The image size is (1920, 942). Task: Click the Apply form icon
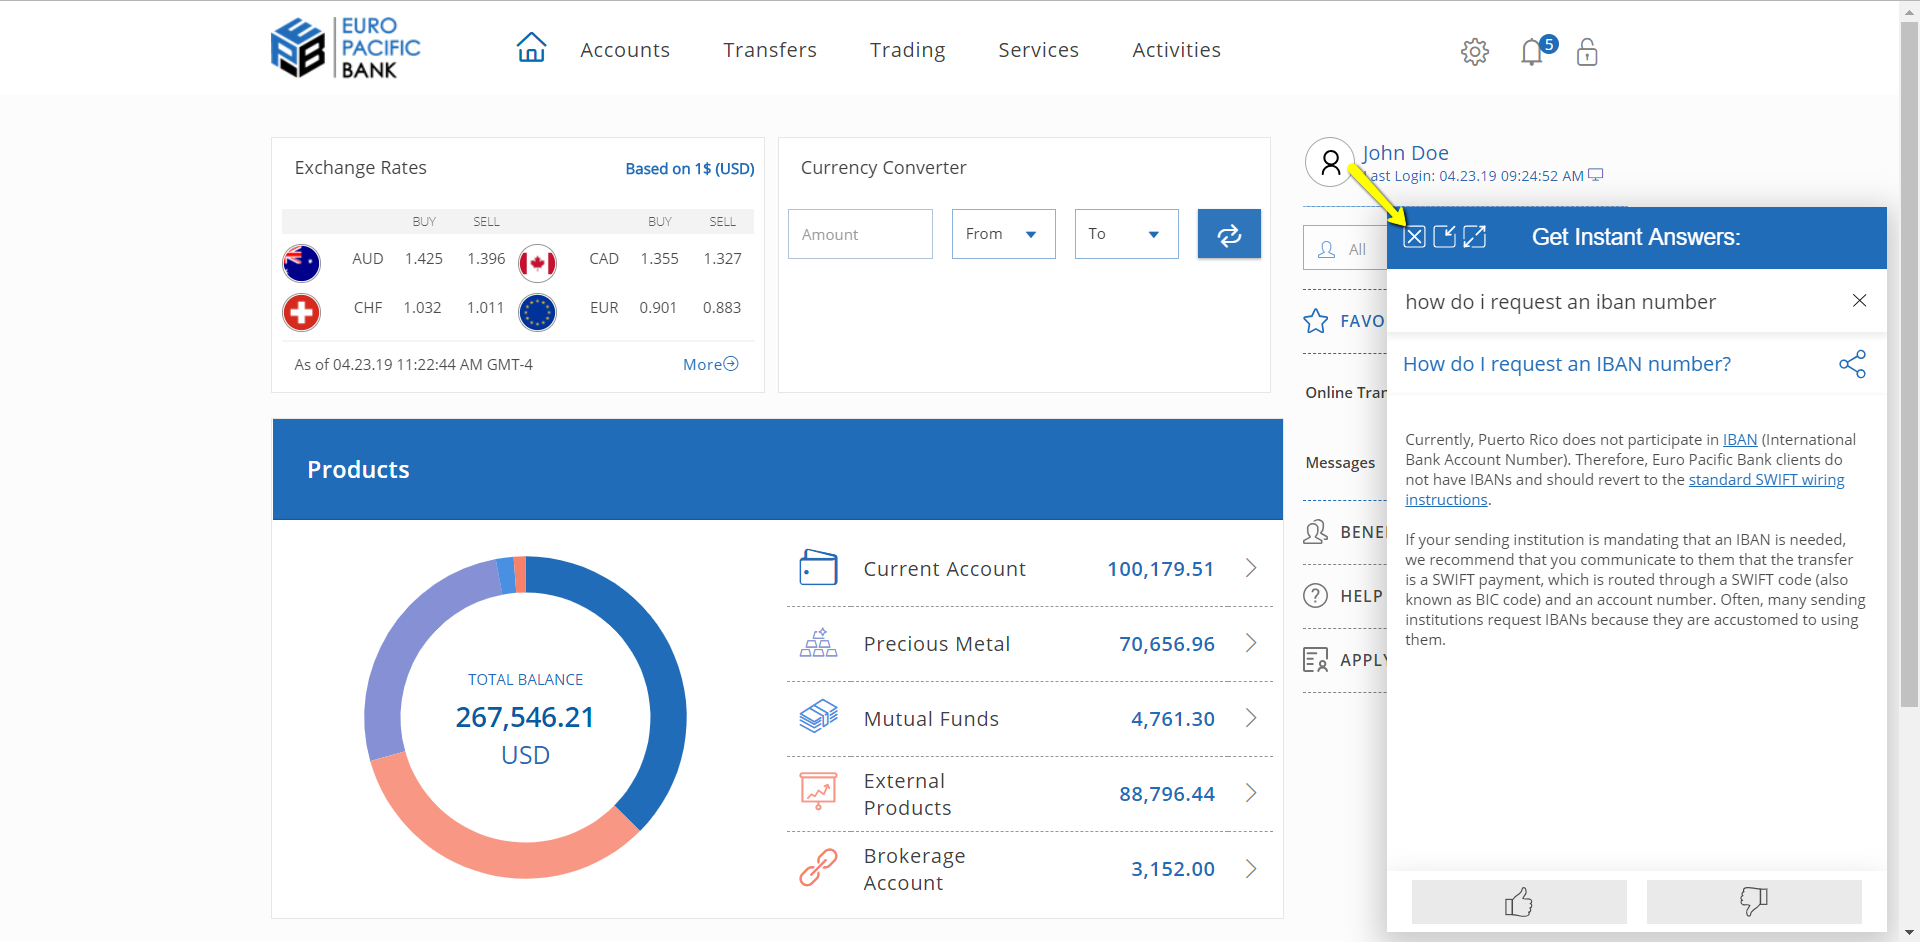coord(1316,660)
